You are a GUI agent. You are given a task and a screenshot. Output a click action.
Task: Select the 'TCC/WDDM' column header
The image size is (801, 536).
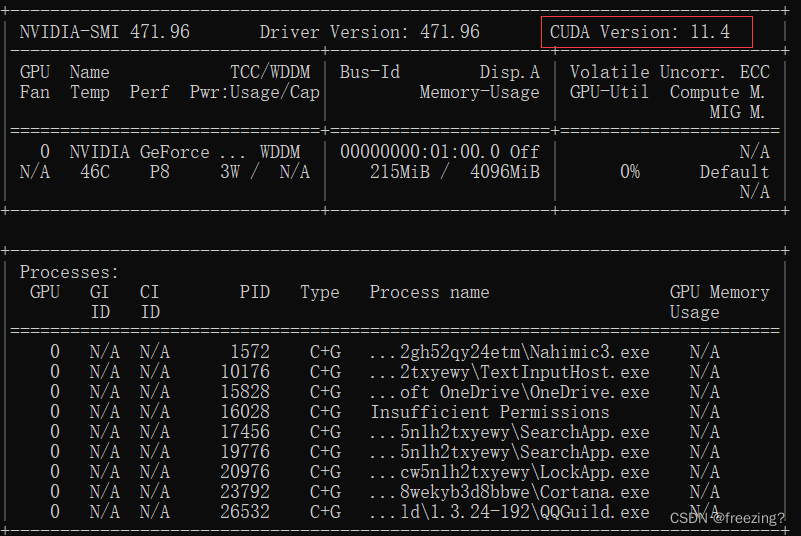[x=270, y=72]
